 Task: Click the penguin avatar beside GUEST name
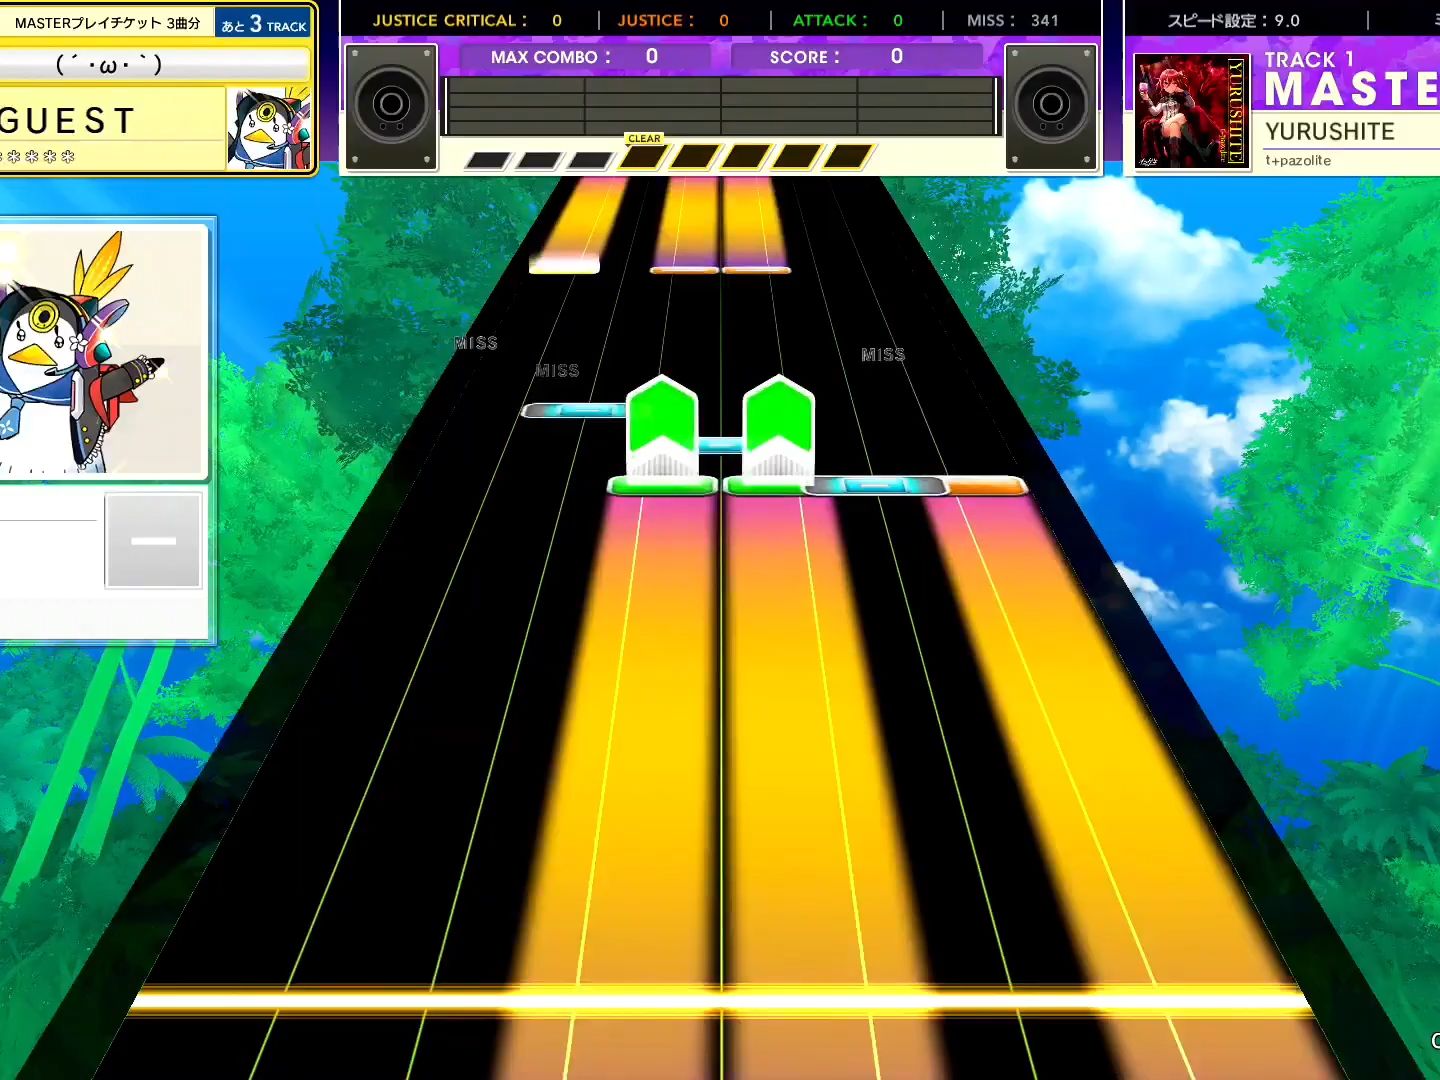point(268,128)
